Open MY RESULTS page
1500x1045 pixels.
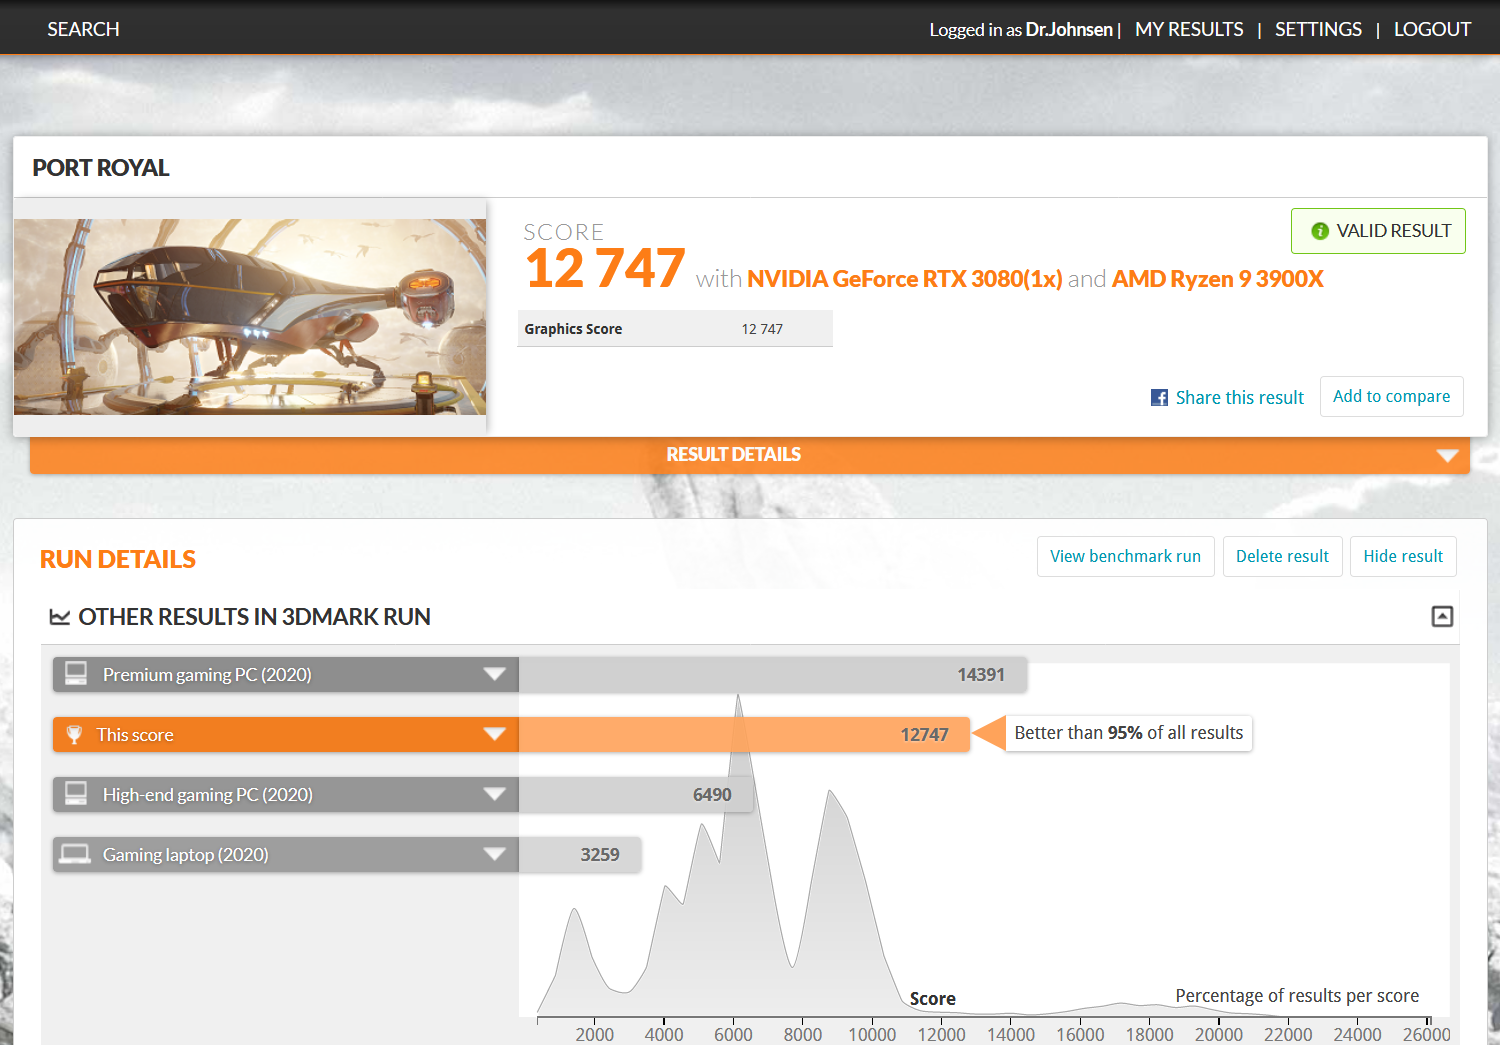point(1189,29)
